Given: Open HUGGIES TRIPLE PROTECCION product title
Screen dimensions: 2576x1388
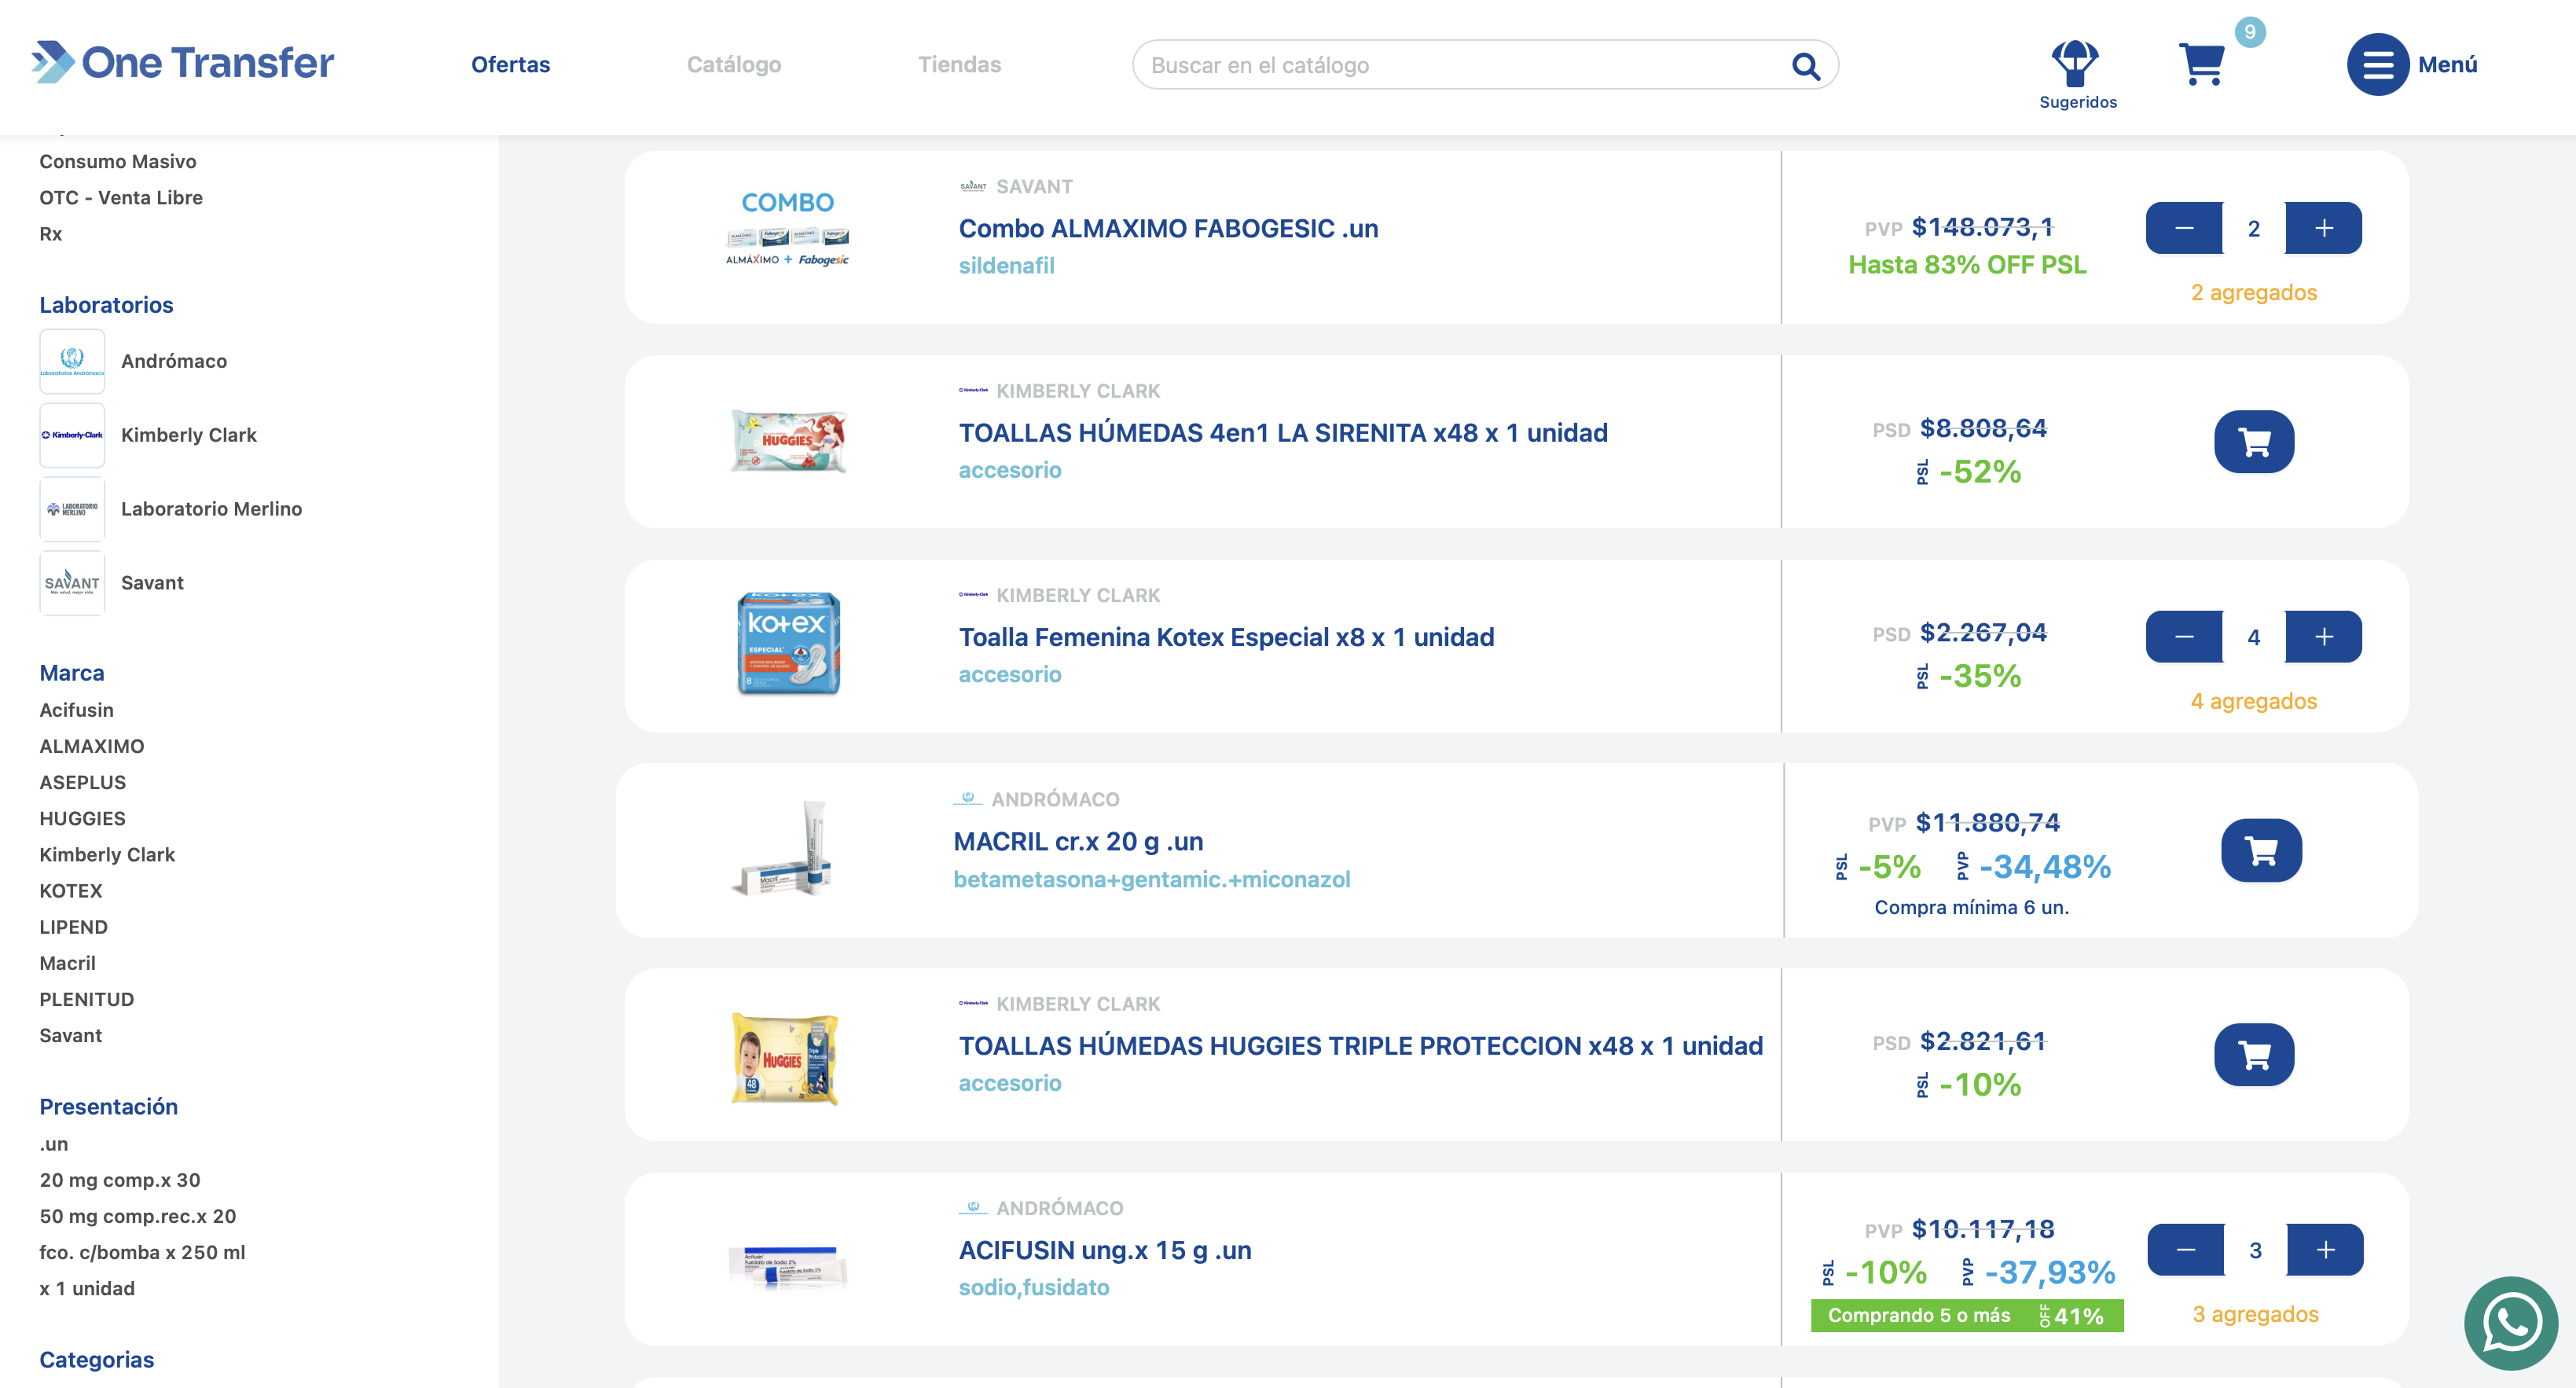Looking at the screenshot, I should click(x=1360, y=1046).
